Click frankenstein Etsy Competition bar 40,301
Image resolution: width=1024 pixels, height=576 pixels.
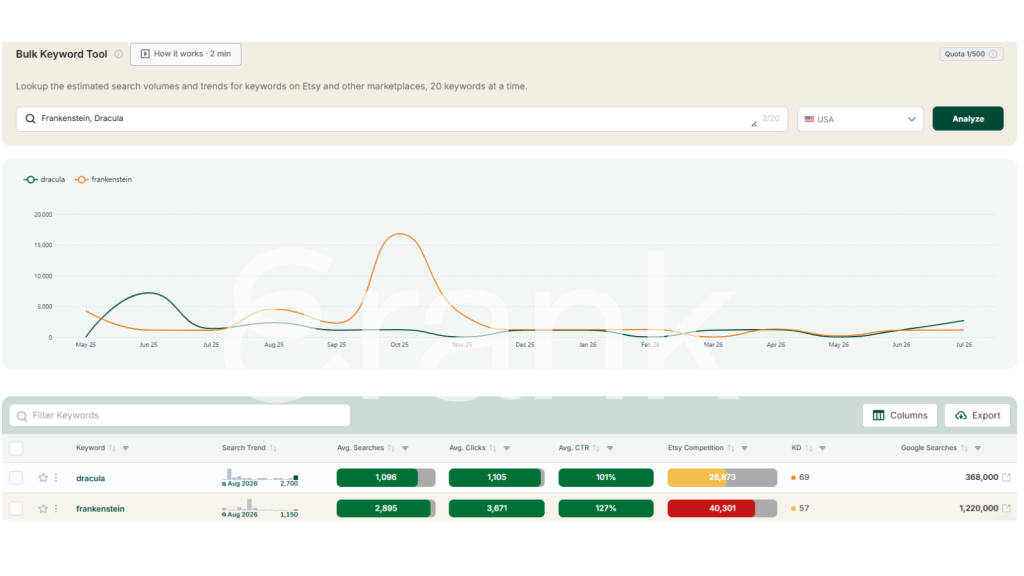[x=722, y=508]
